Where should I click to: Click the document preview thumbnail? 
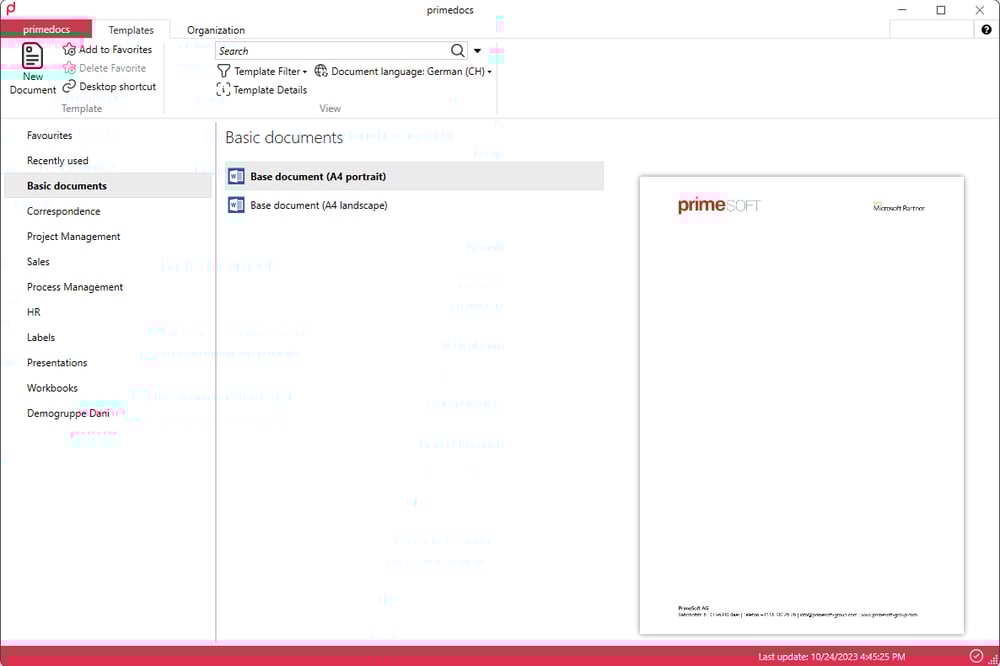point(802,405)
